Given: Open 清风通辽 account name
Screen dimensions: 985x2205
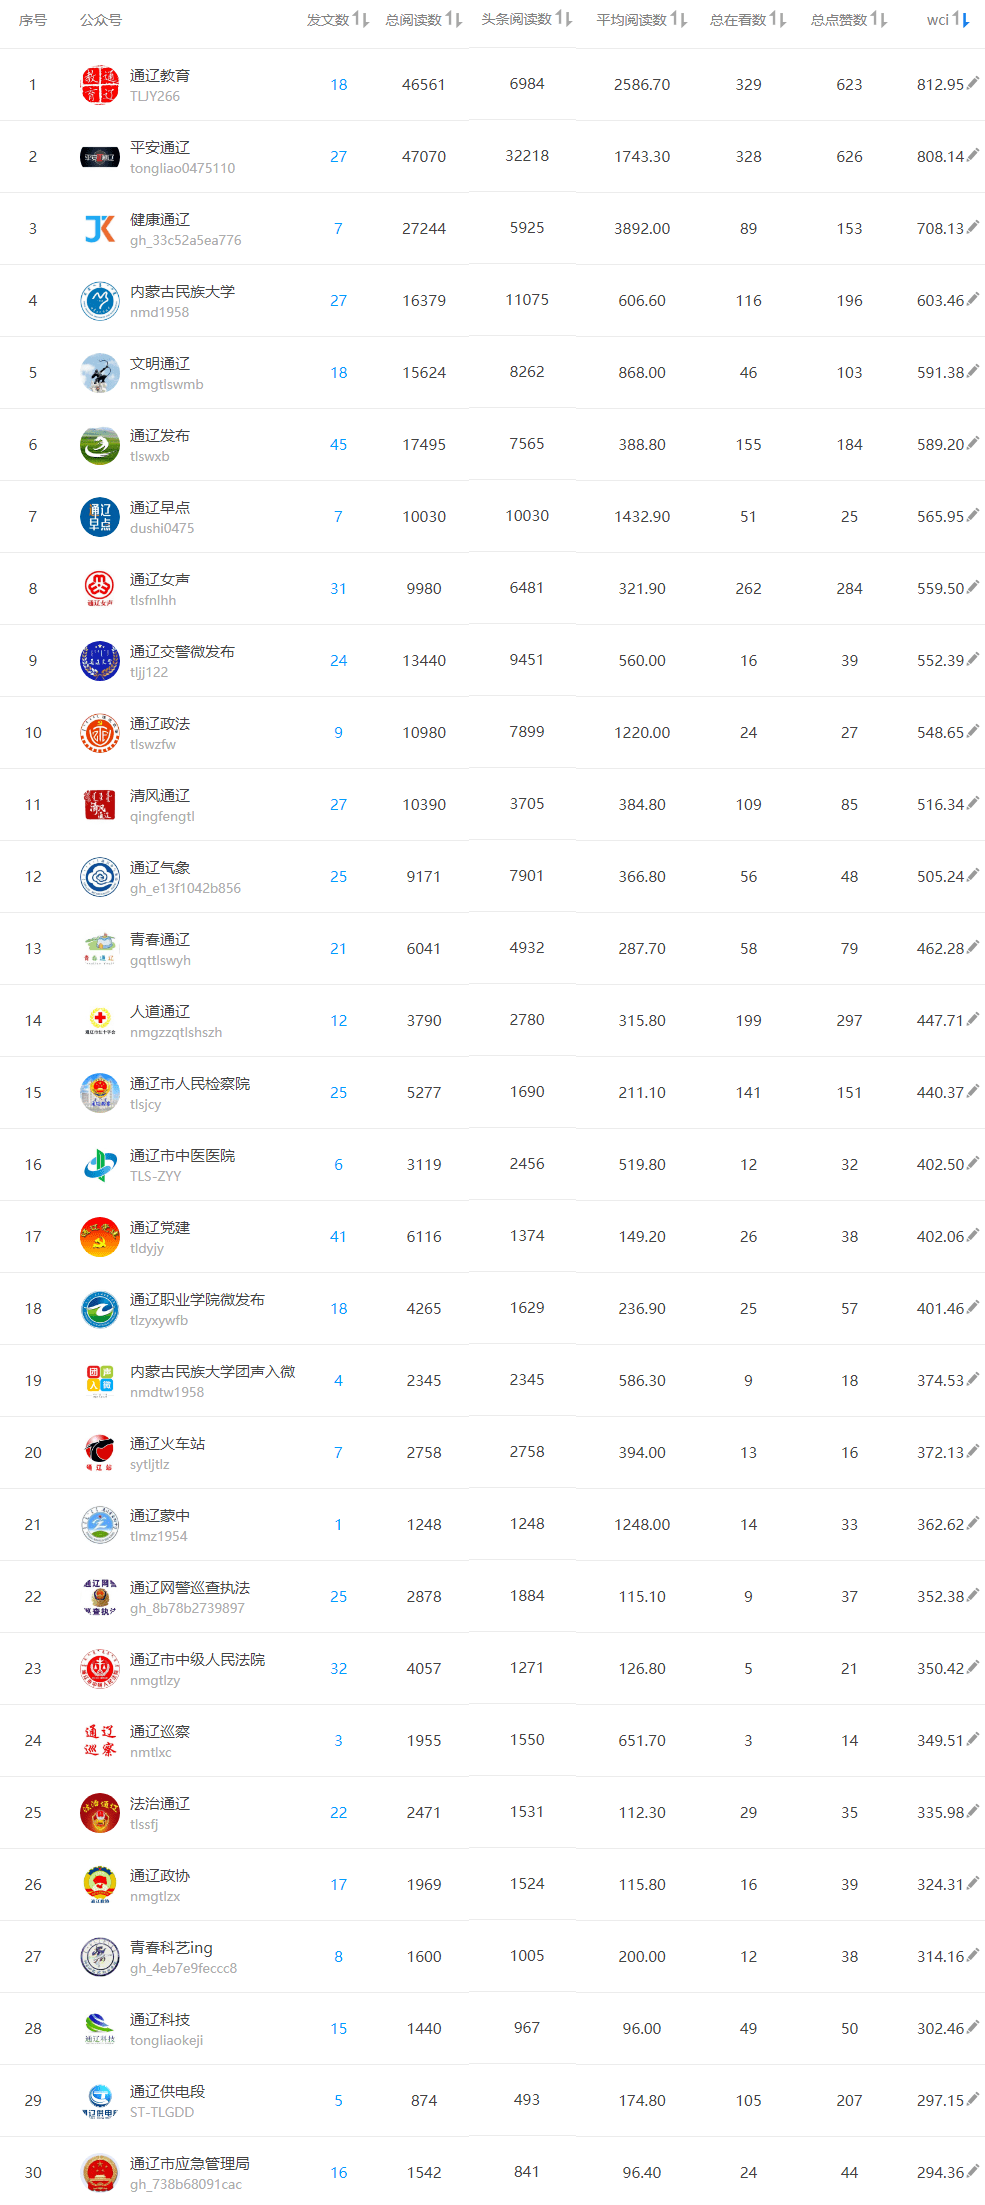Looking at the screenshot, I should tap(160, 795).
